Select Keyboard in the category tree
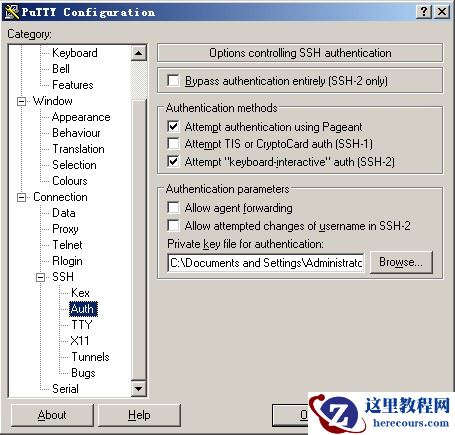 [x=75, y=53]
